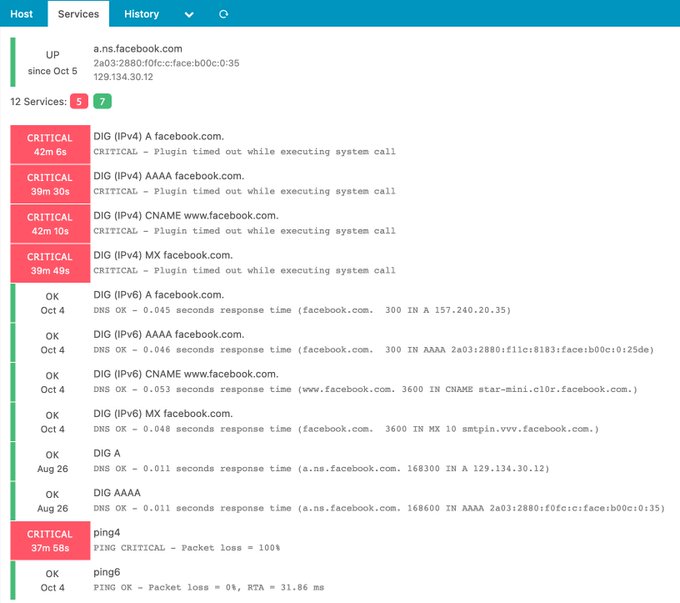Click CRITICAL 39m 30s status block
Screen dimensions: 680x603
pyautogui.click(x=50, y=184)
